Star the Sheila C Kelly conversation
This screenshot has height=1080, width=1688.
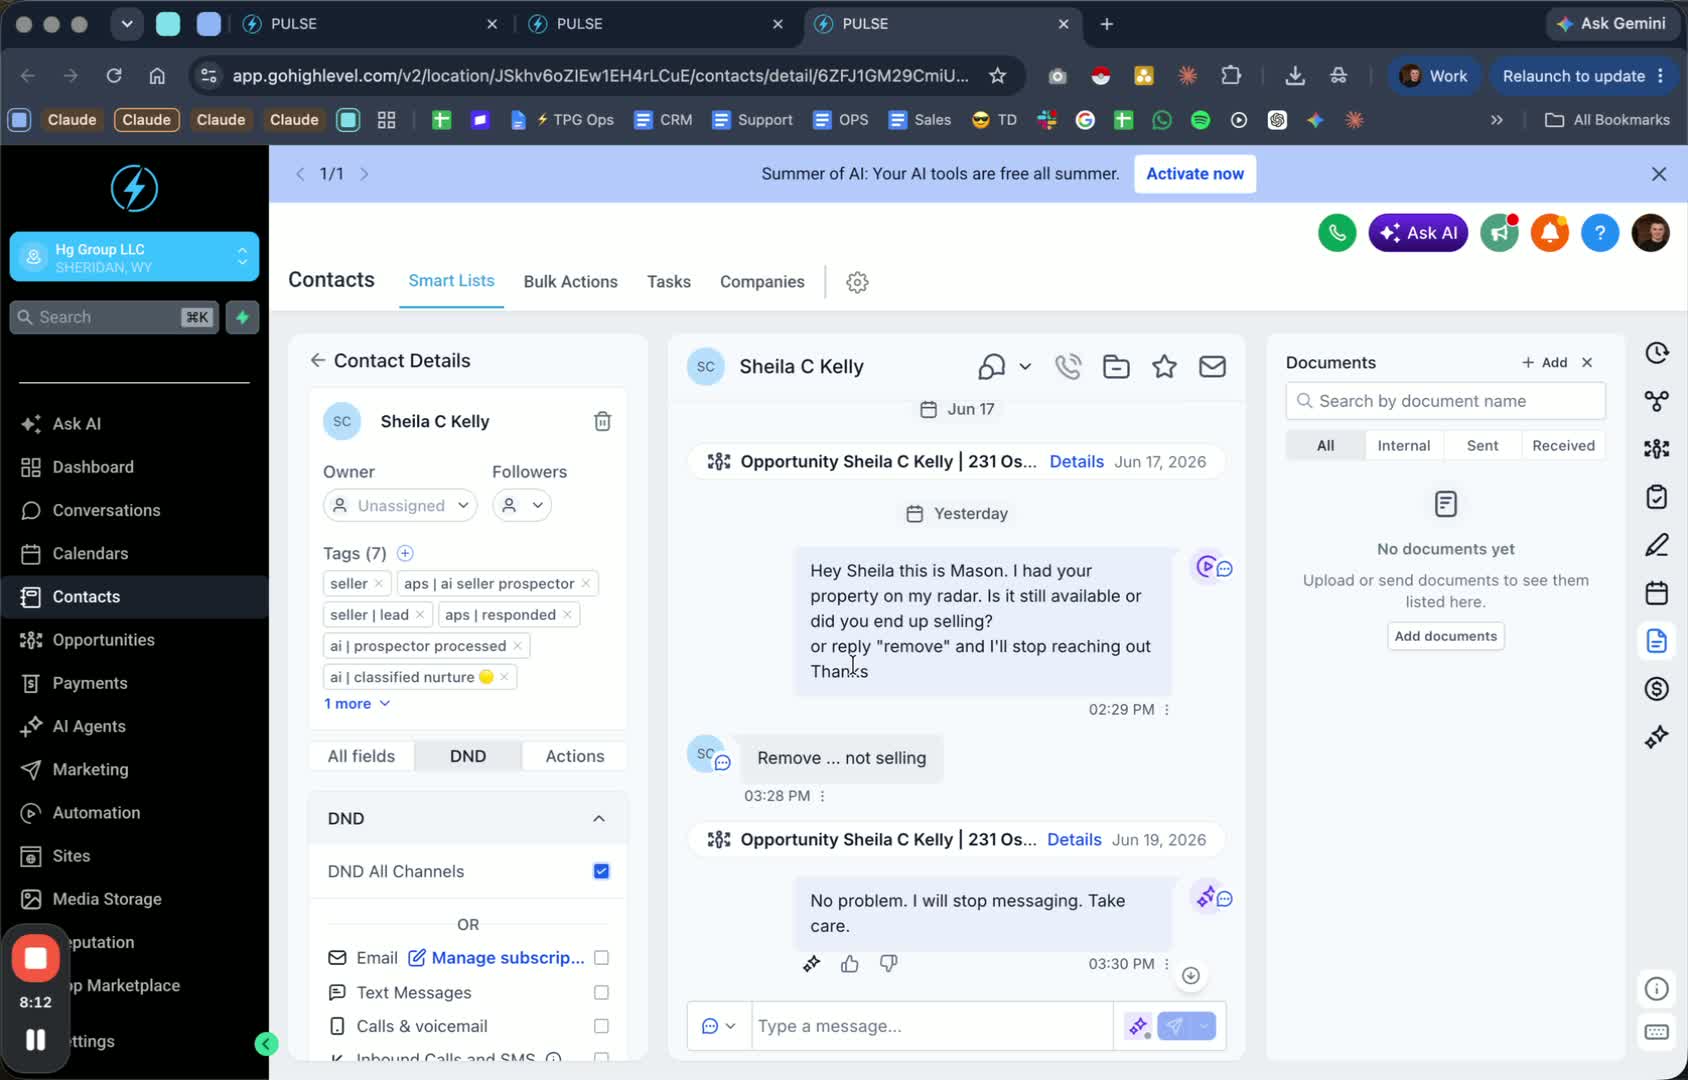[x=1164, y=367]
